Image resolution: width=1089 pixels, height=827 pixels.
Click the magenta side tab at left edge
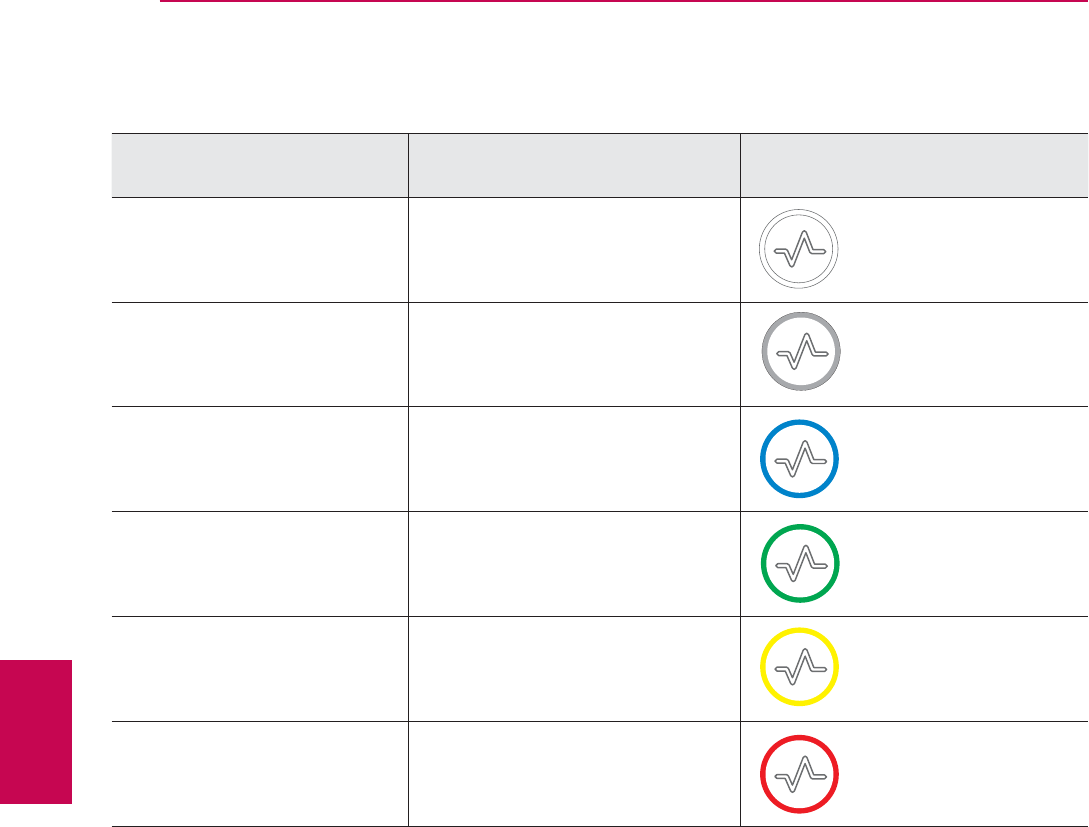coord(36,731)
